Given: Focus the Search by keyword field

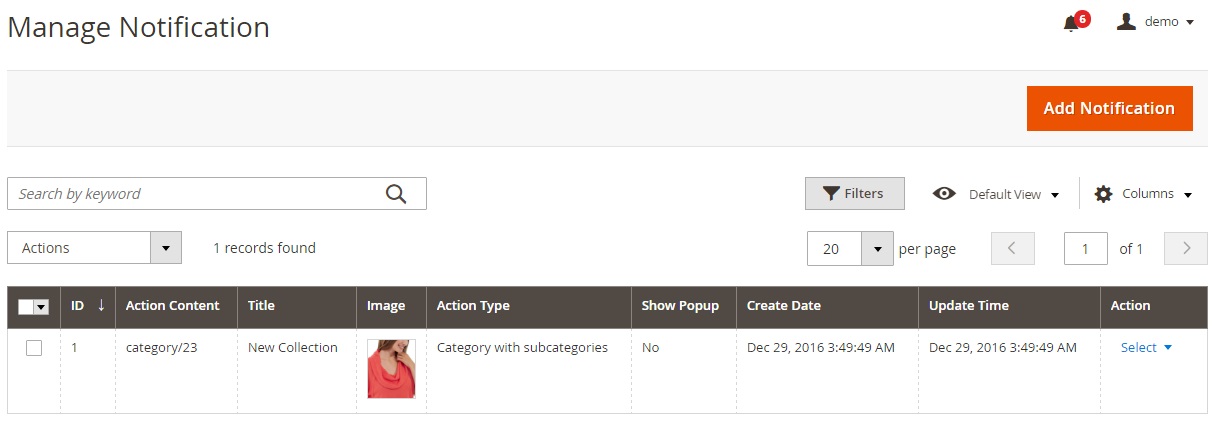Looking at the screenshot, I should coord(195,194).
